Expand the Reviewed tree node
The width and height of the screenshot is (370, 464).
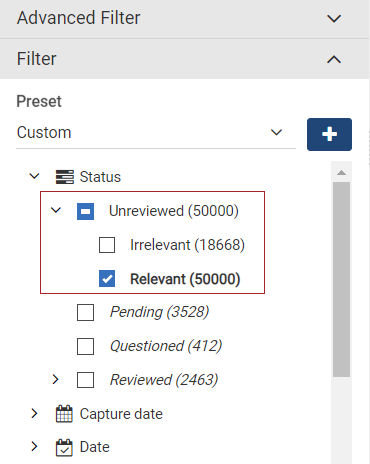56,379
